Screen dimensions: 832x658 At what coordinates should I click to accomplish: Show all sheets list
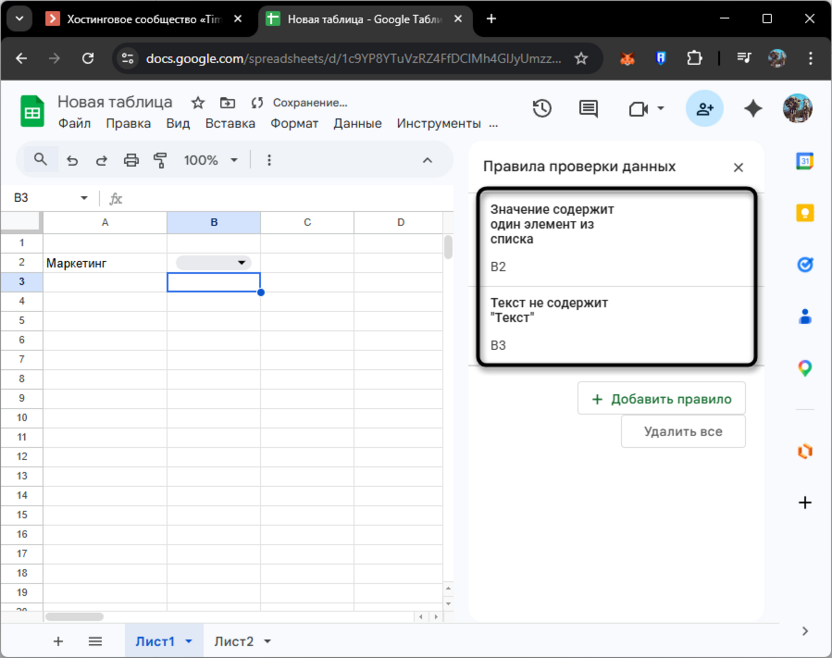(96, 642)
